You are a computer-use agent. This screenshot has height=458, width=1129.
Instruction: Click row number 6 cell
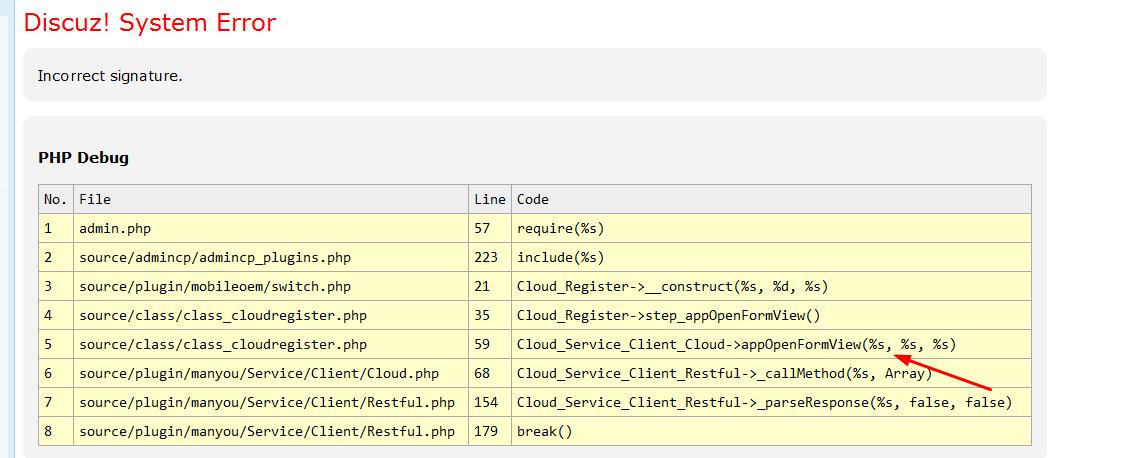click(x=56, y=373)
